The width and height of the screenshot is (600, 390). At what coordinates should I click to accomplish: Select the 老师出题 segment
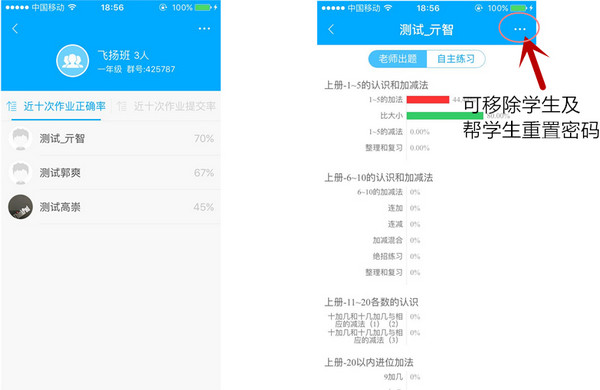point(398,59)
